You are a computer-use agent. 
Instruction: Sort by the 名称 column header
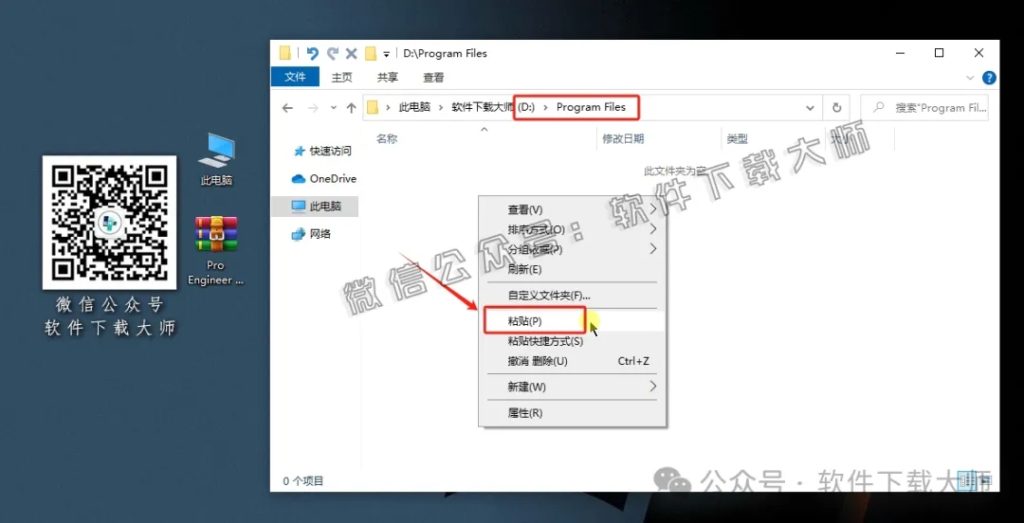pos(387,138)
